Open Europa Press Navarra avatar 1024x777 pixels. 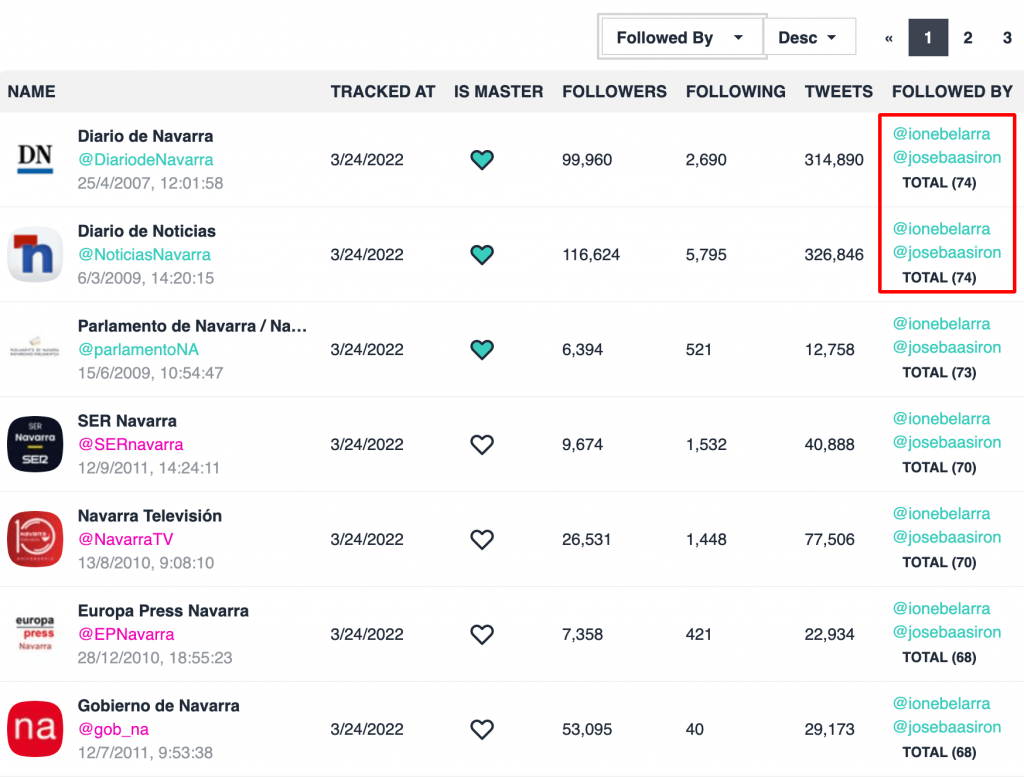pos(35,633)
